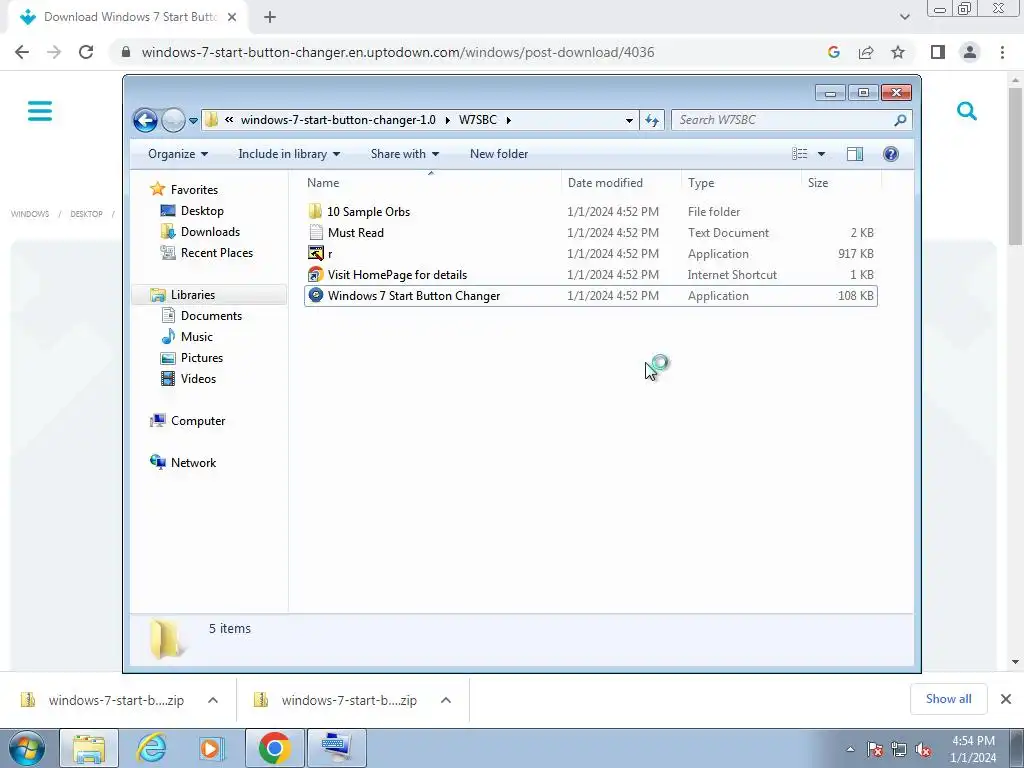
Task: Open the Explorer recent pages history arrow
Action: (x=193, y=121)
